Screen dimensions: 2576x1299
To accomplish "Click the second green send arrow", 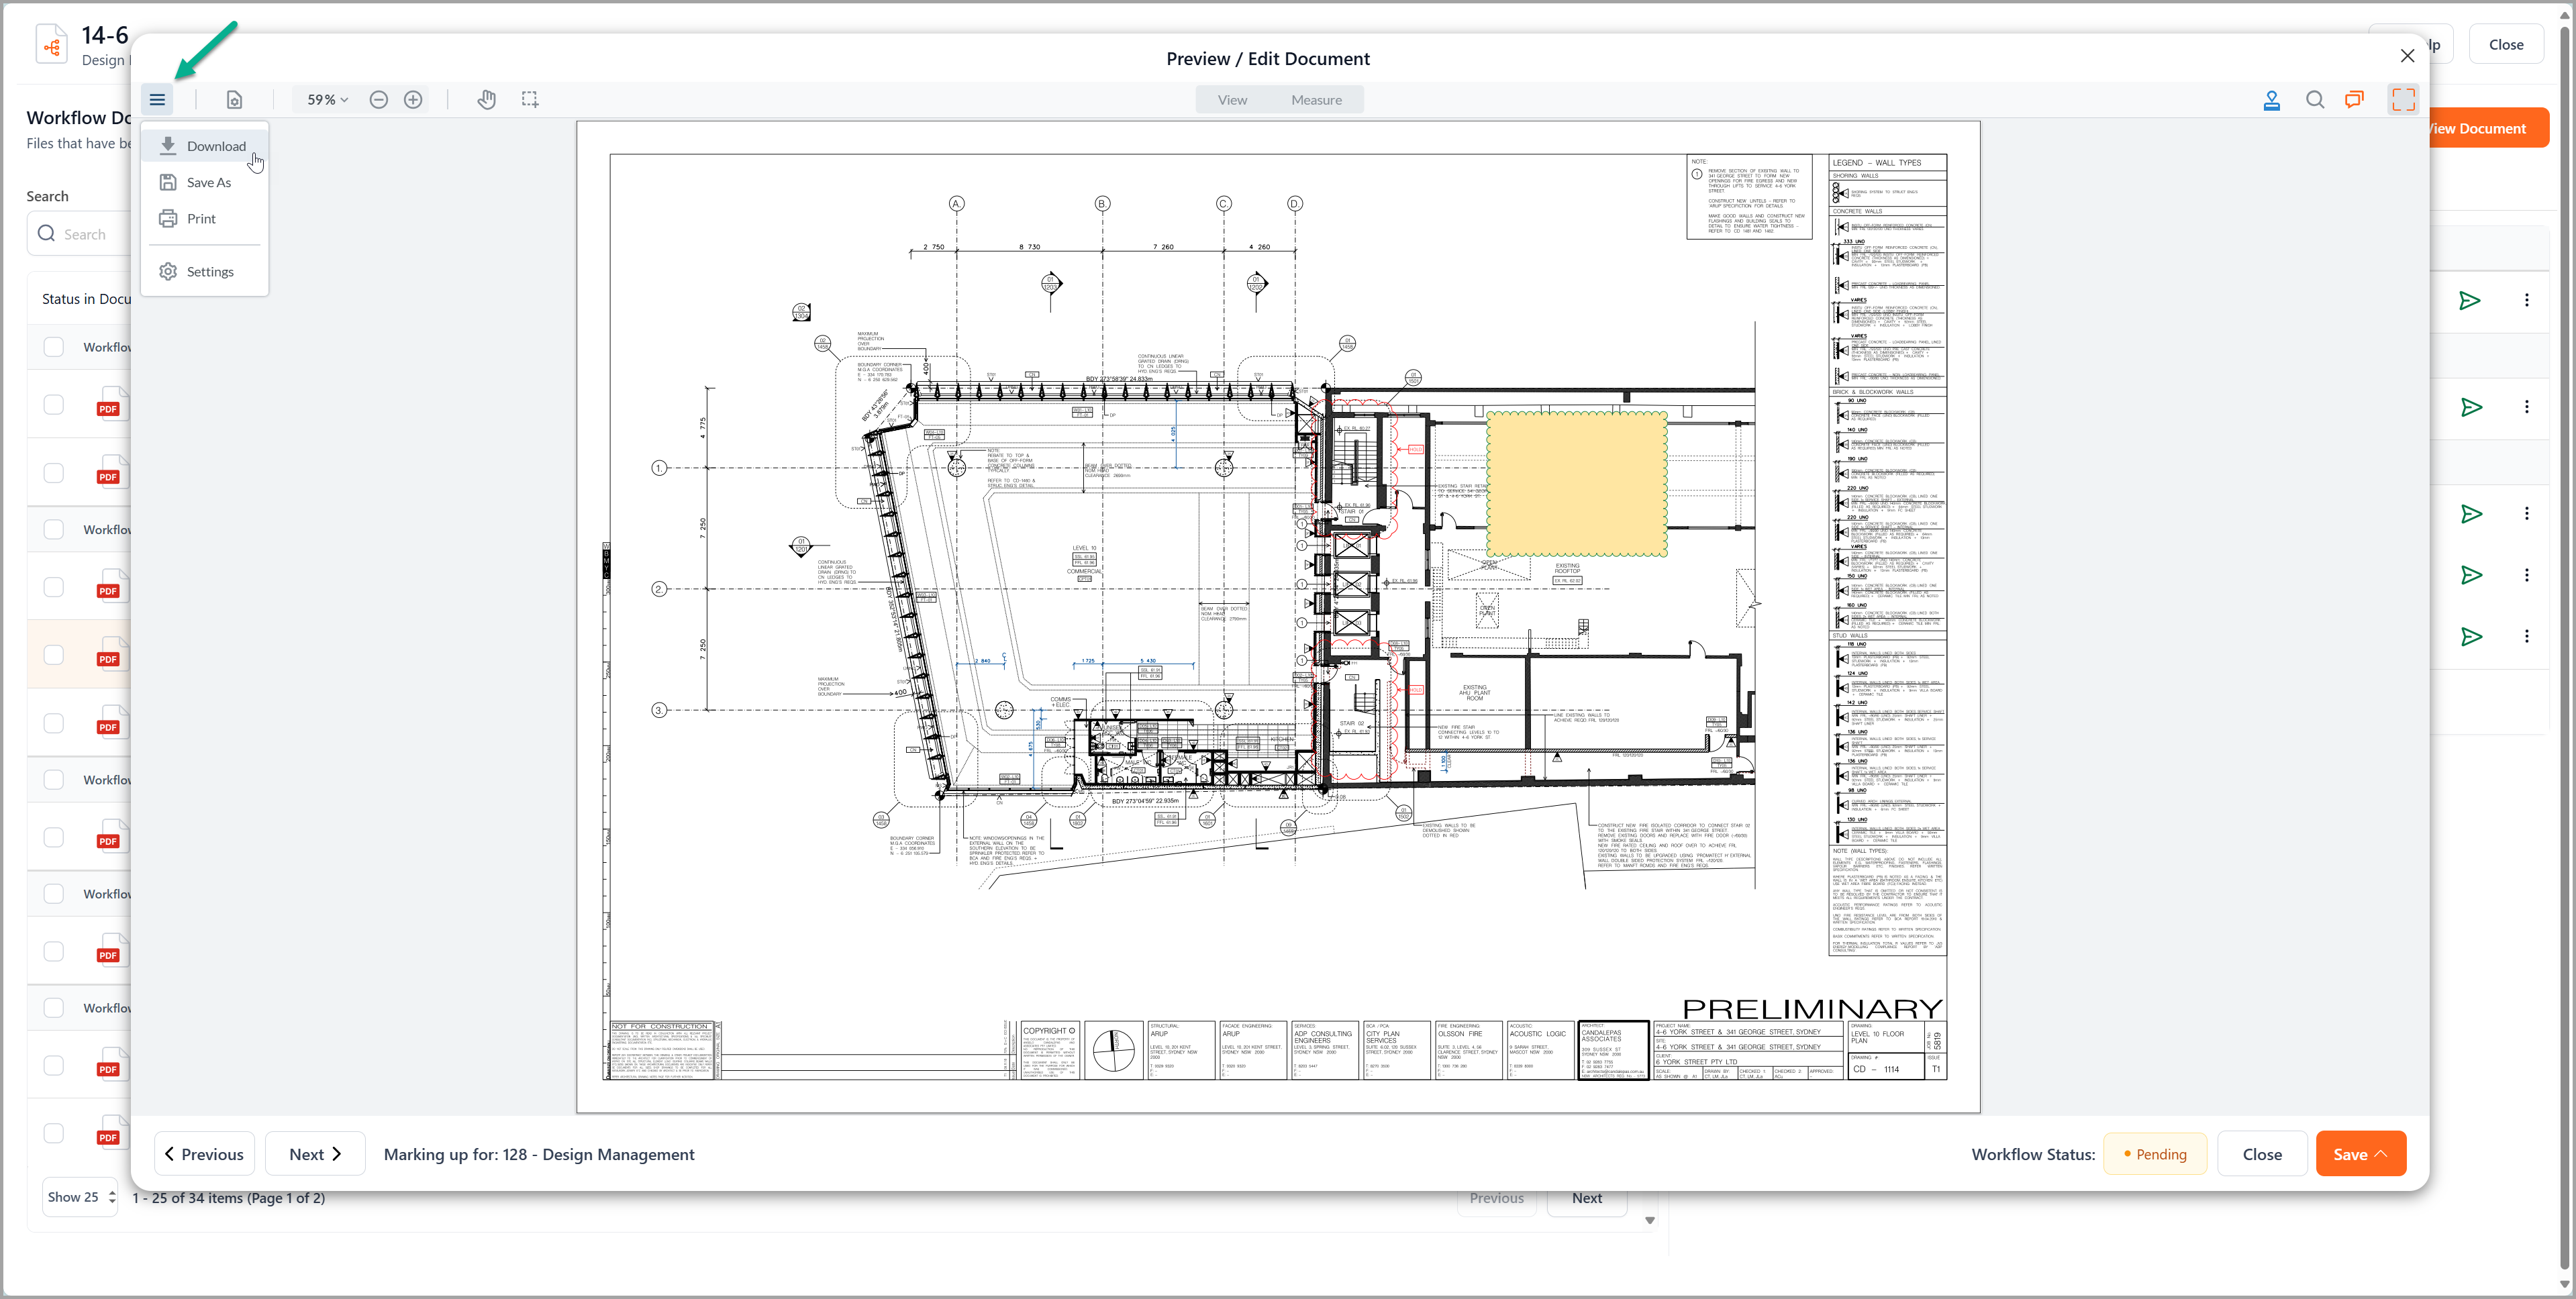I will click(2471, 407).
